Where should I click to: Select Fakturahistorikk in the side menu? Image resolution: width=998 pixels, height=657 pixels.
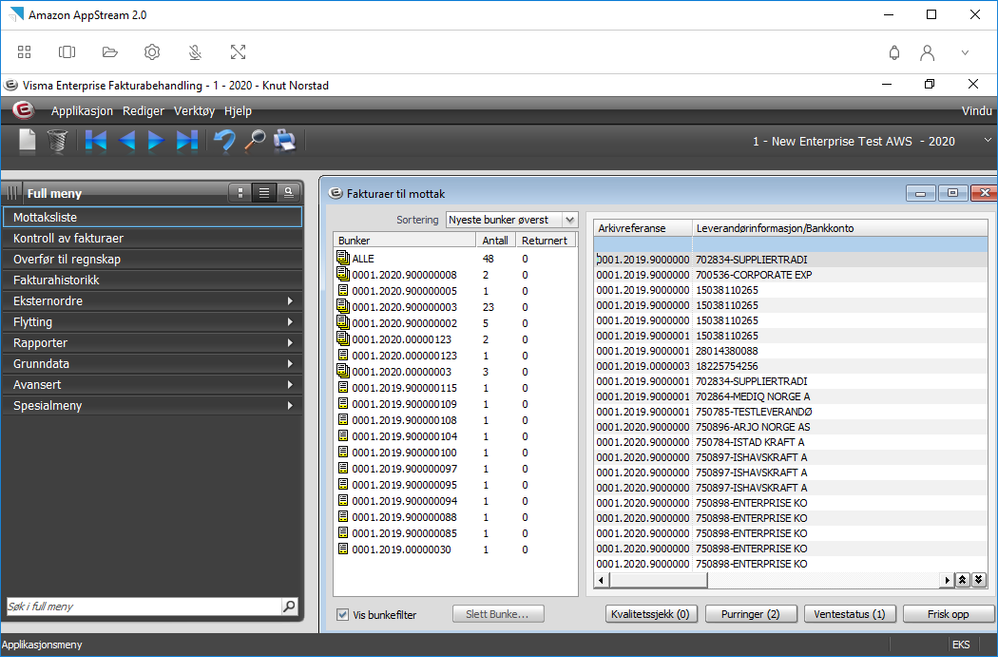(x=152, y=280)
